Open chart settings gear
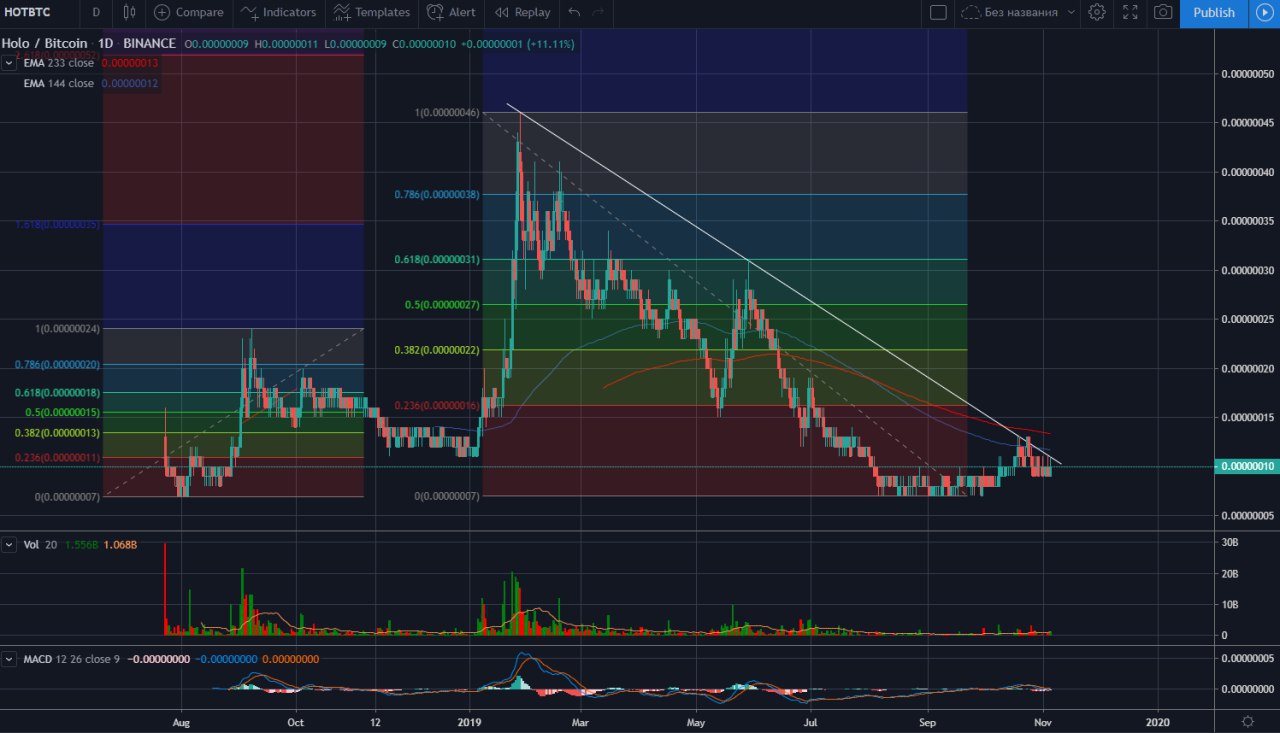 pos(1097,13)
